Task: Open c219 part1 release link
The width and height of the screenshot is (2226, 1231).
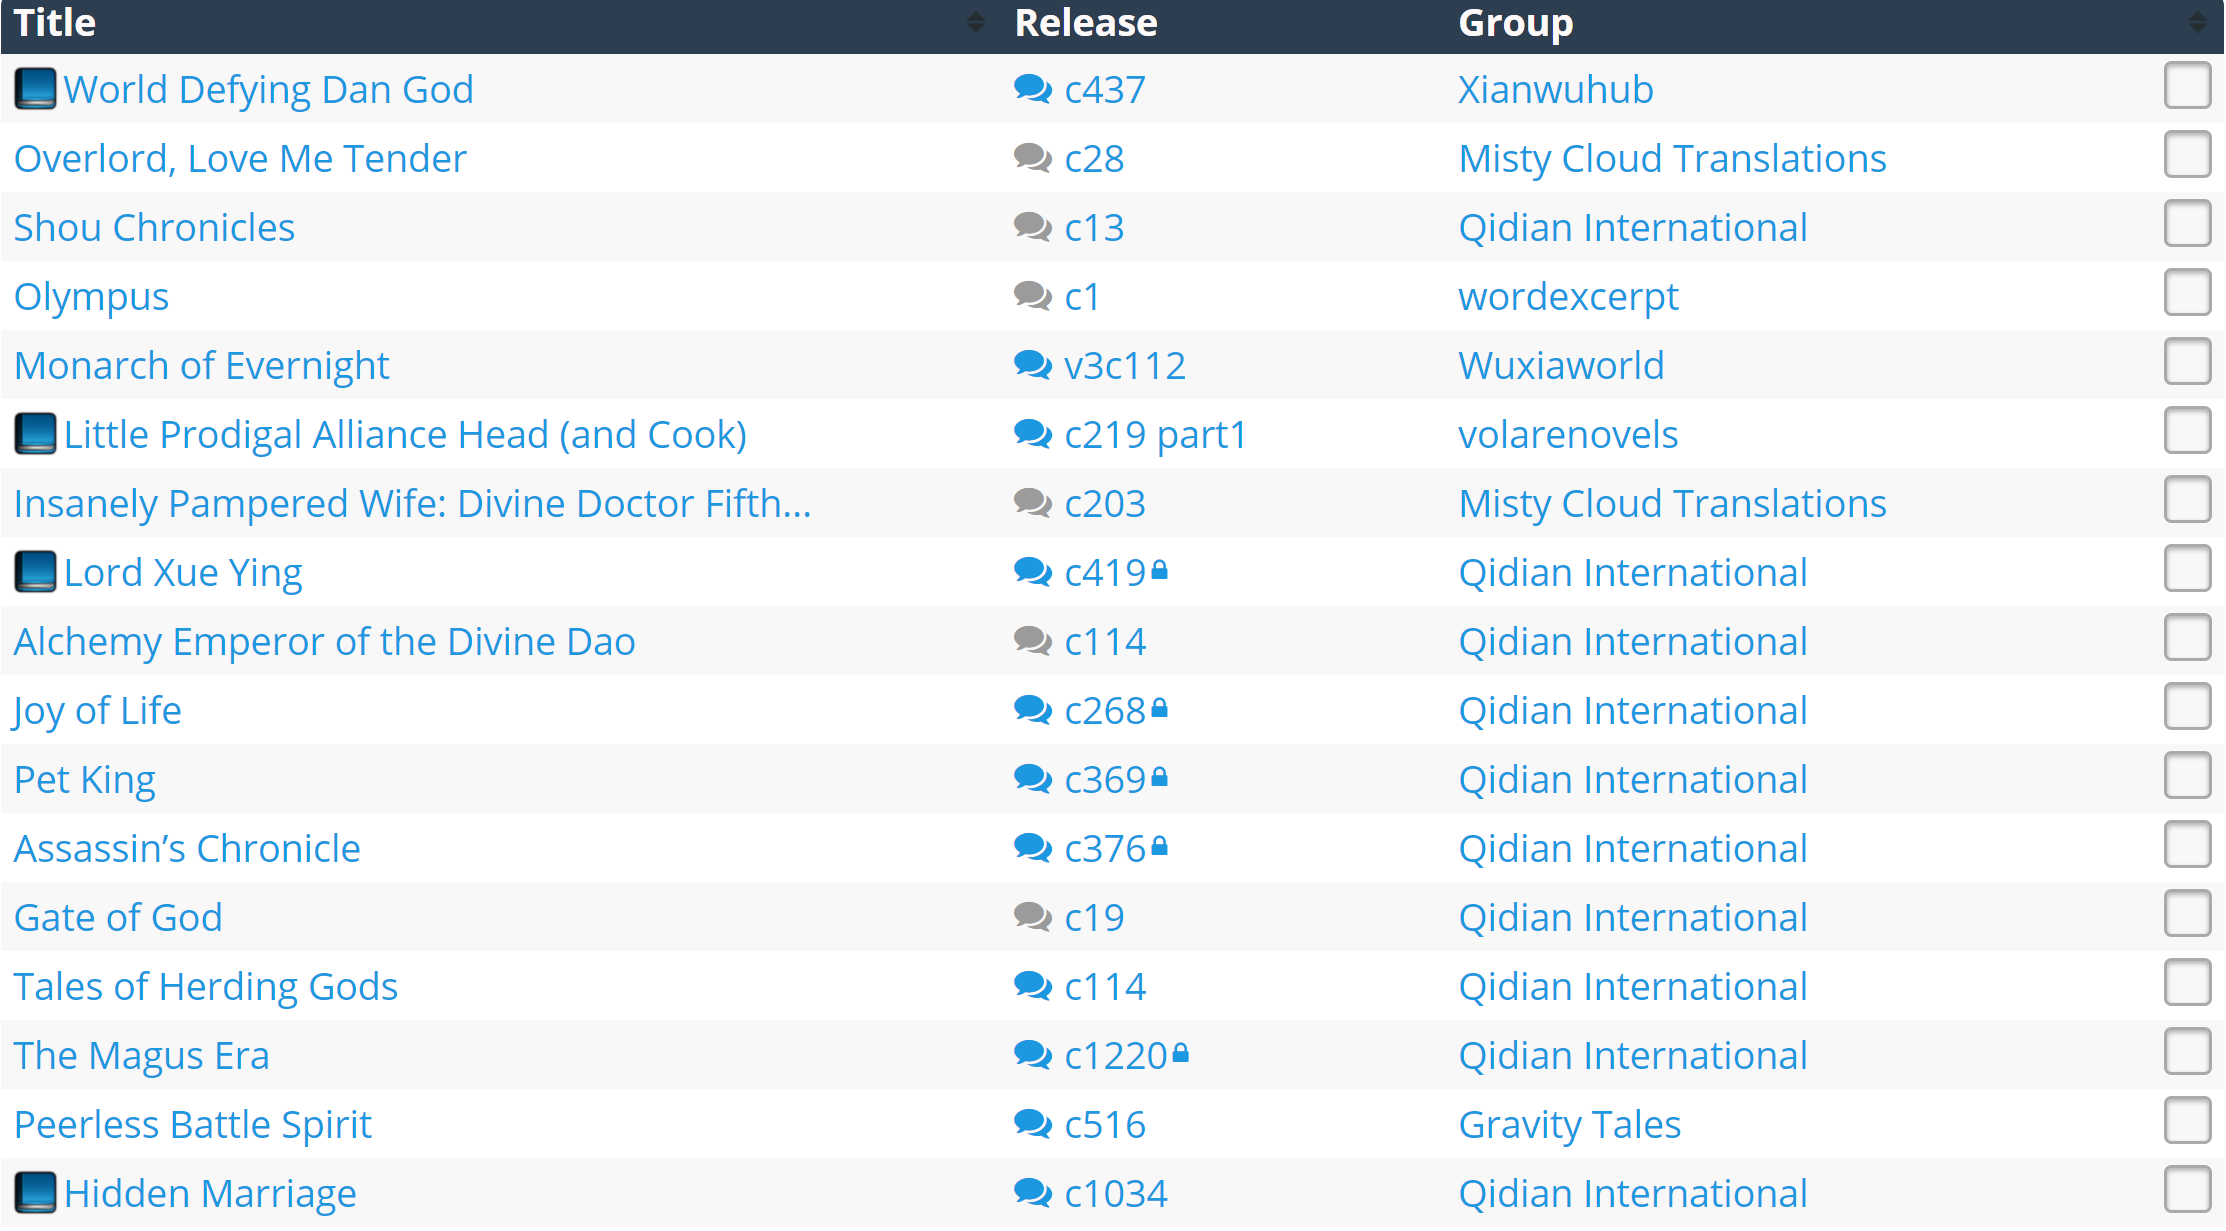Action: tap(1156, 434)
